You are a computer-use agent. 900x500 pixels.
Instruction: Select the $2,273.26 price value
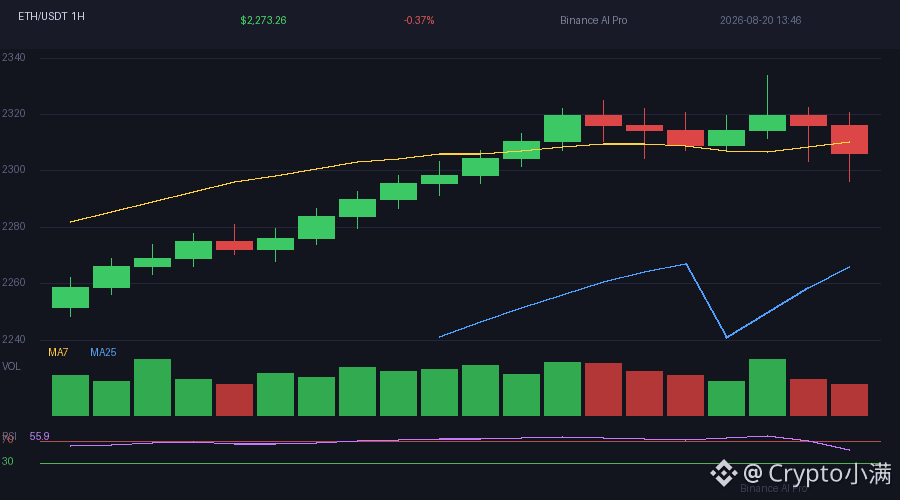(x=263, y=21)
